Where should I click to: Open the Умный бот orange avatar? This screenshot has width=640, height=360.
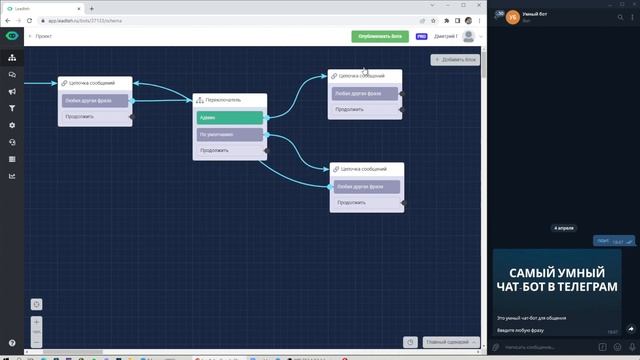(x=513, y=17)
